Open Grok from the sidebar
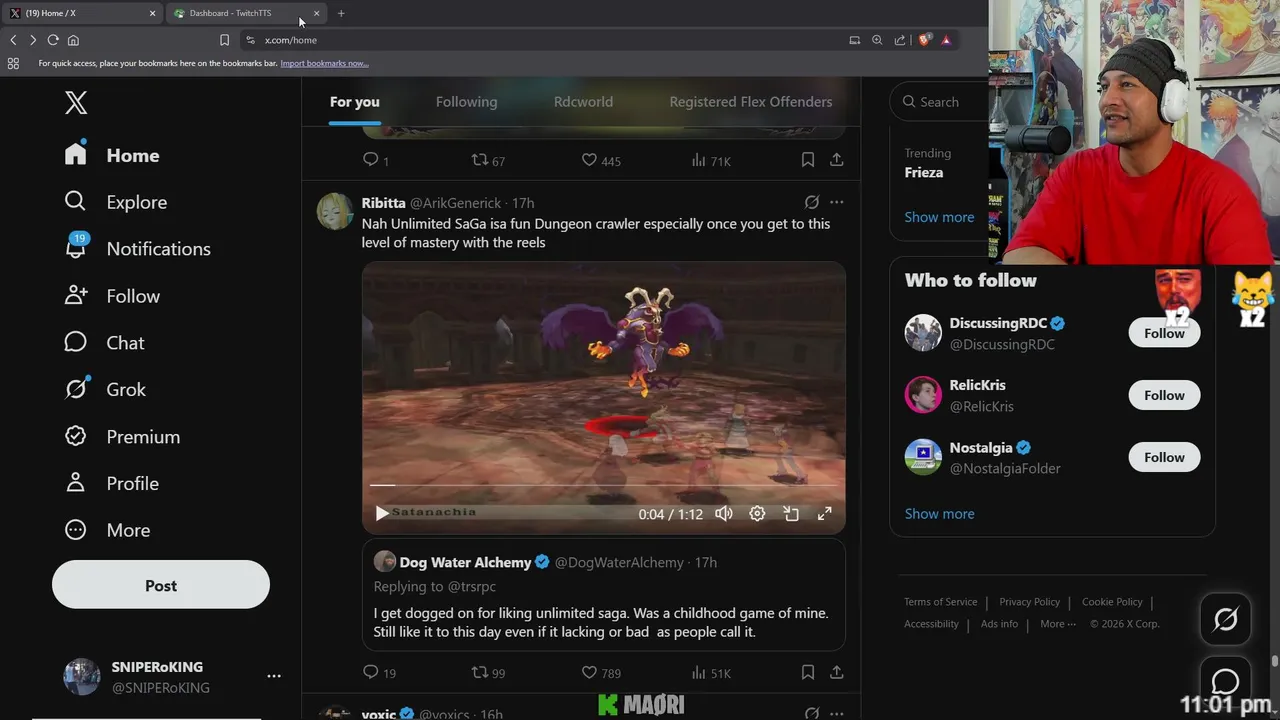This screenshot has height=720, width=1280. click(x=105, y=389)
